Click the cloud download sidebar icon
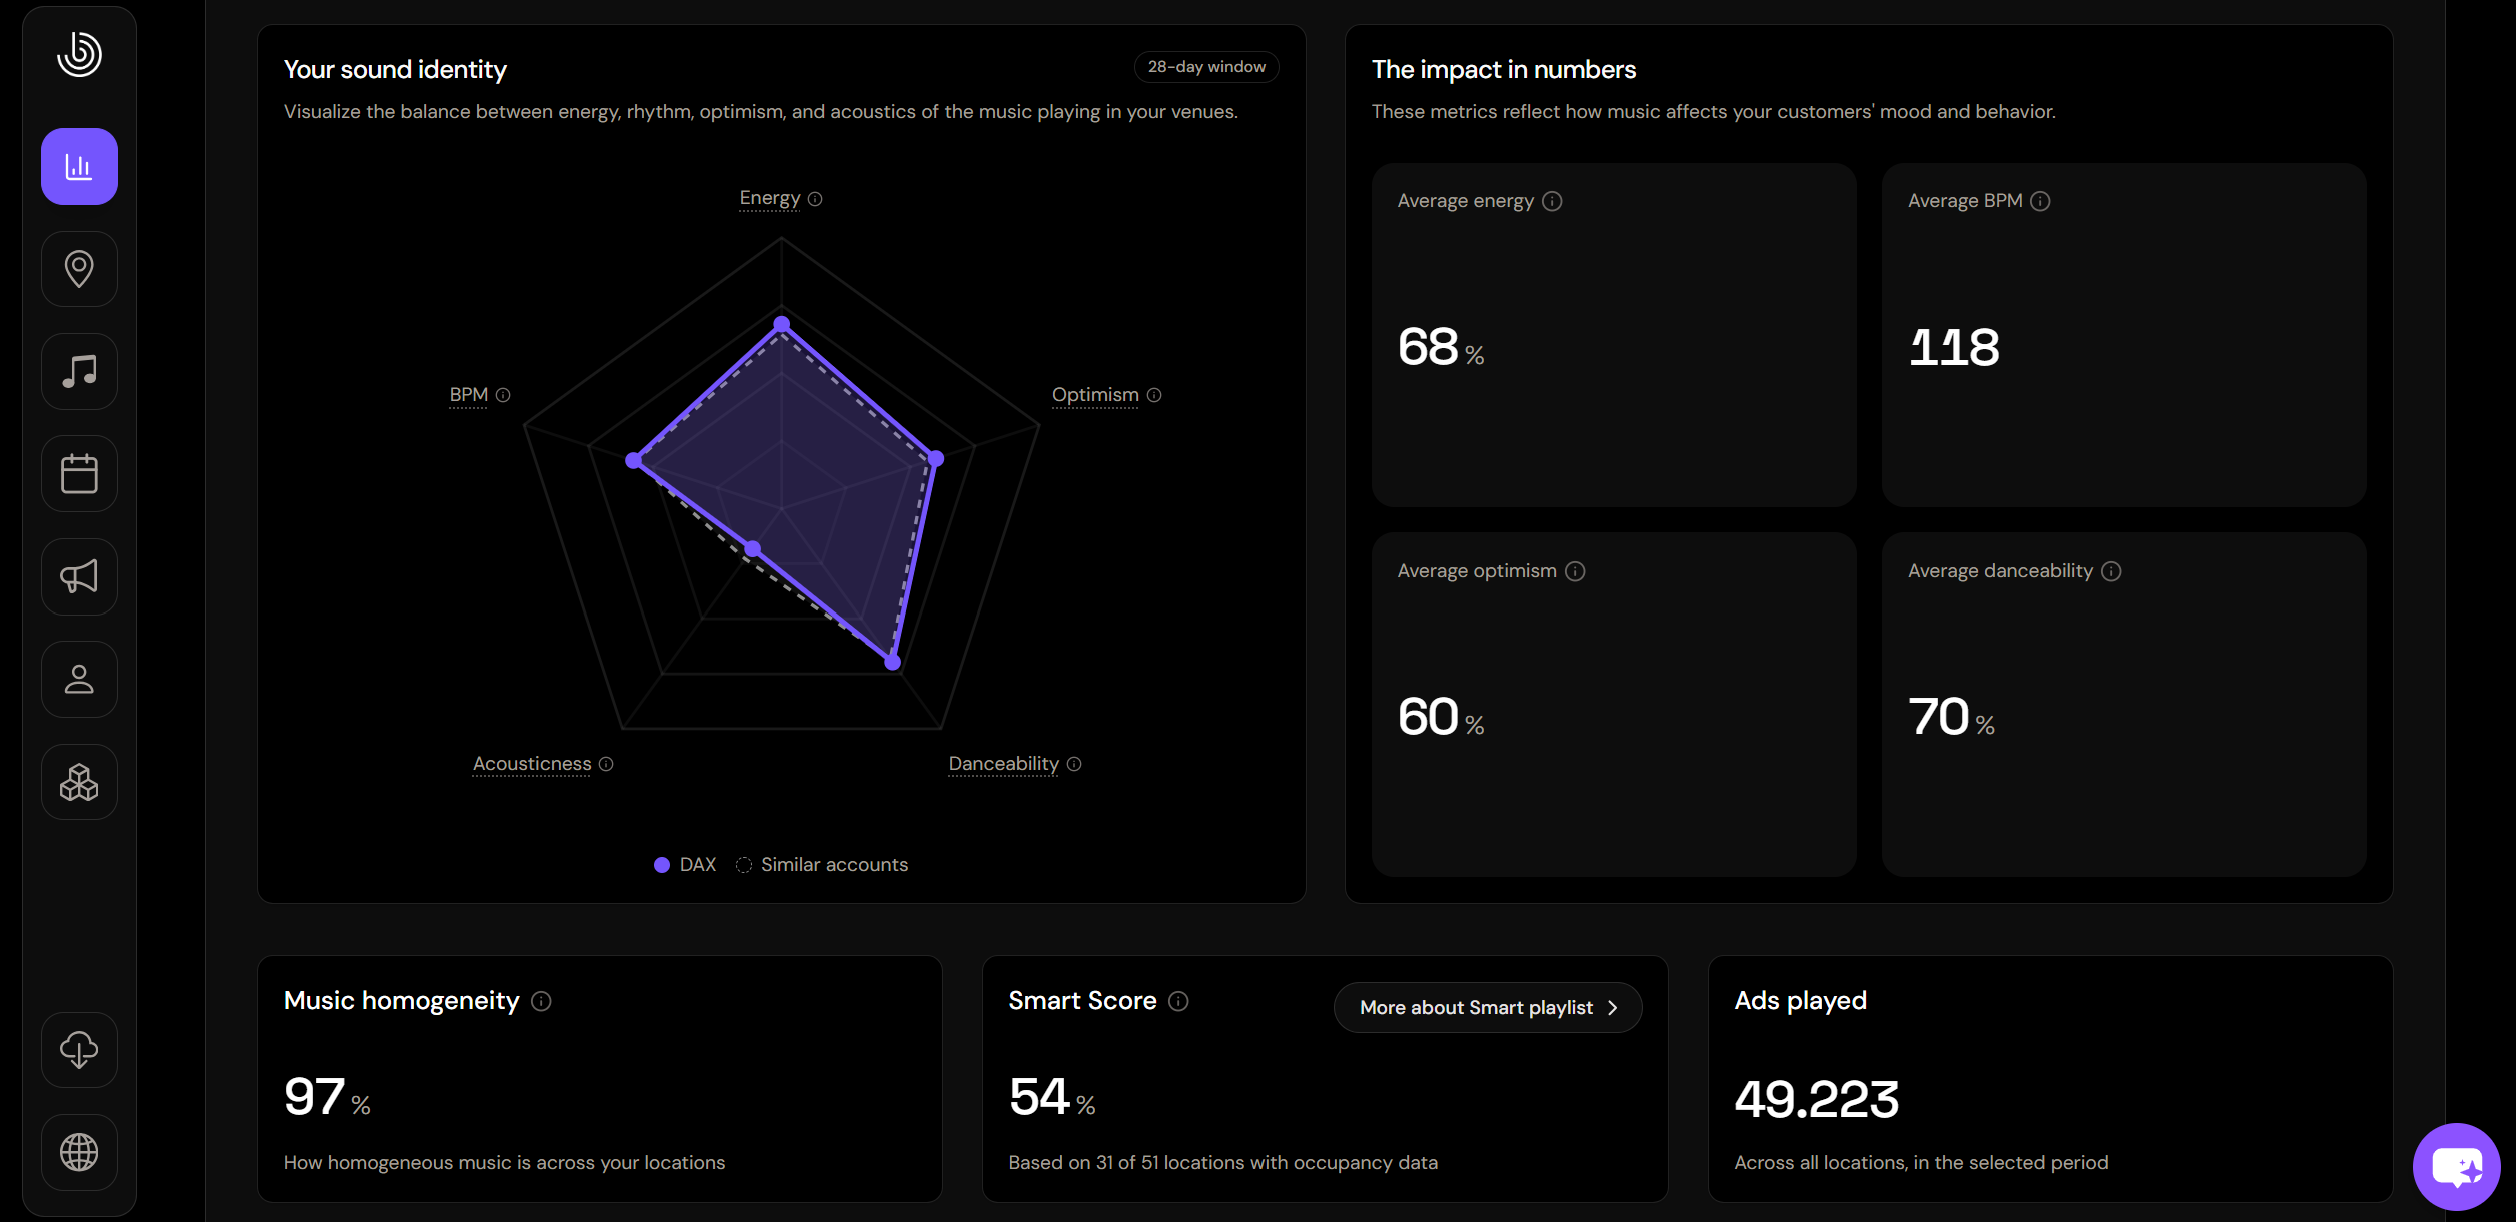Image resolution: width=2516 pixels, height=1222 pixels. 79,1050
